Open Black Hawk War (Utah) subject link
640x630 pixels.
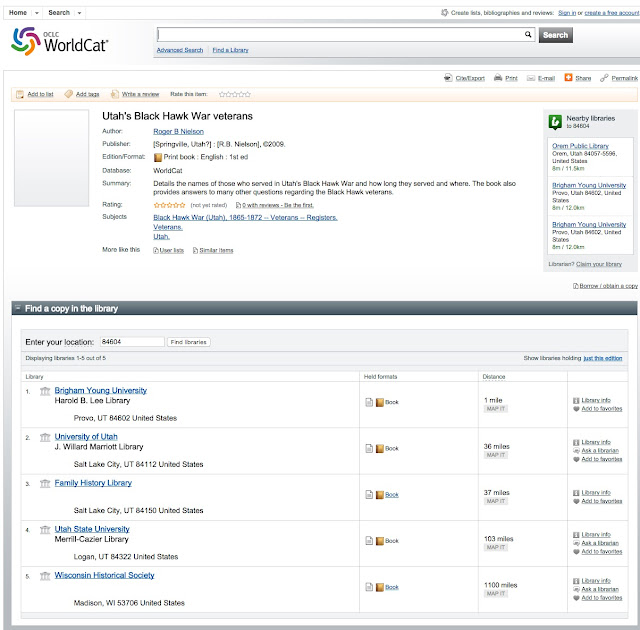click(x=245, y=218)
